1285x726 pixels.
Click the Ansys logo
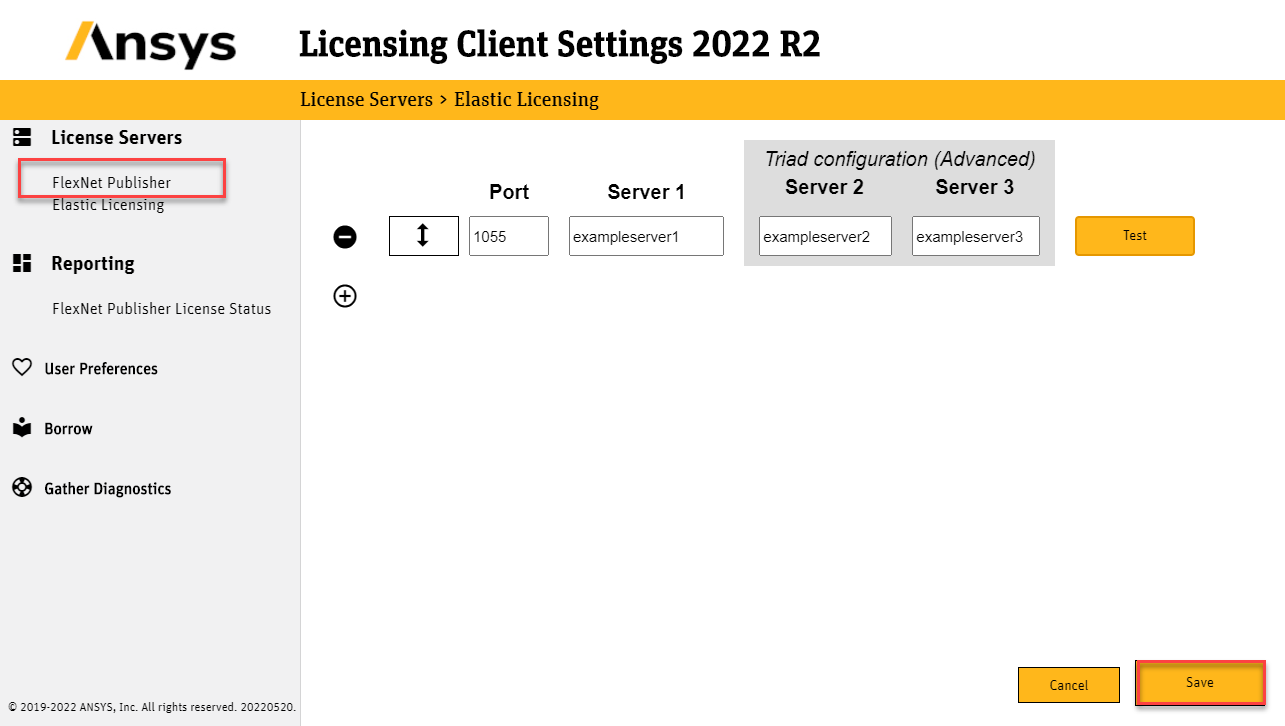tap(151, 46)
